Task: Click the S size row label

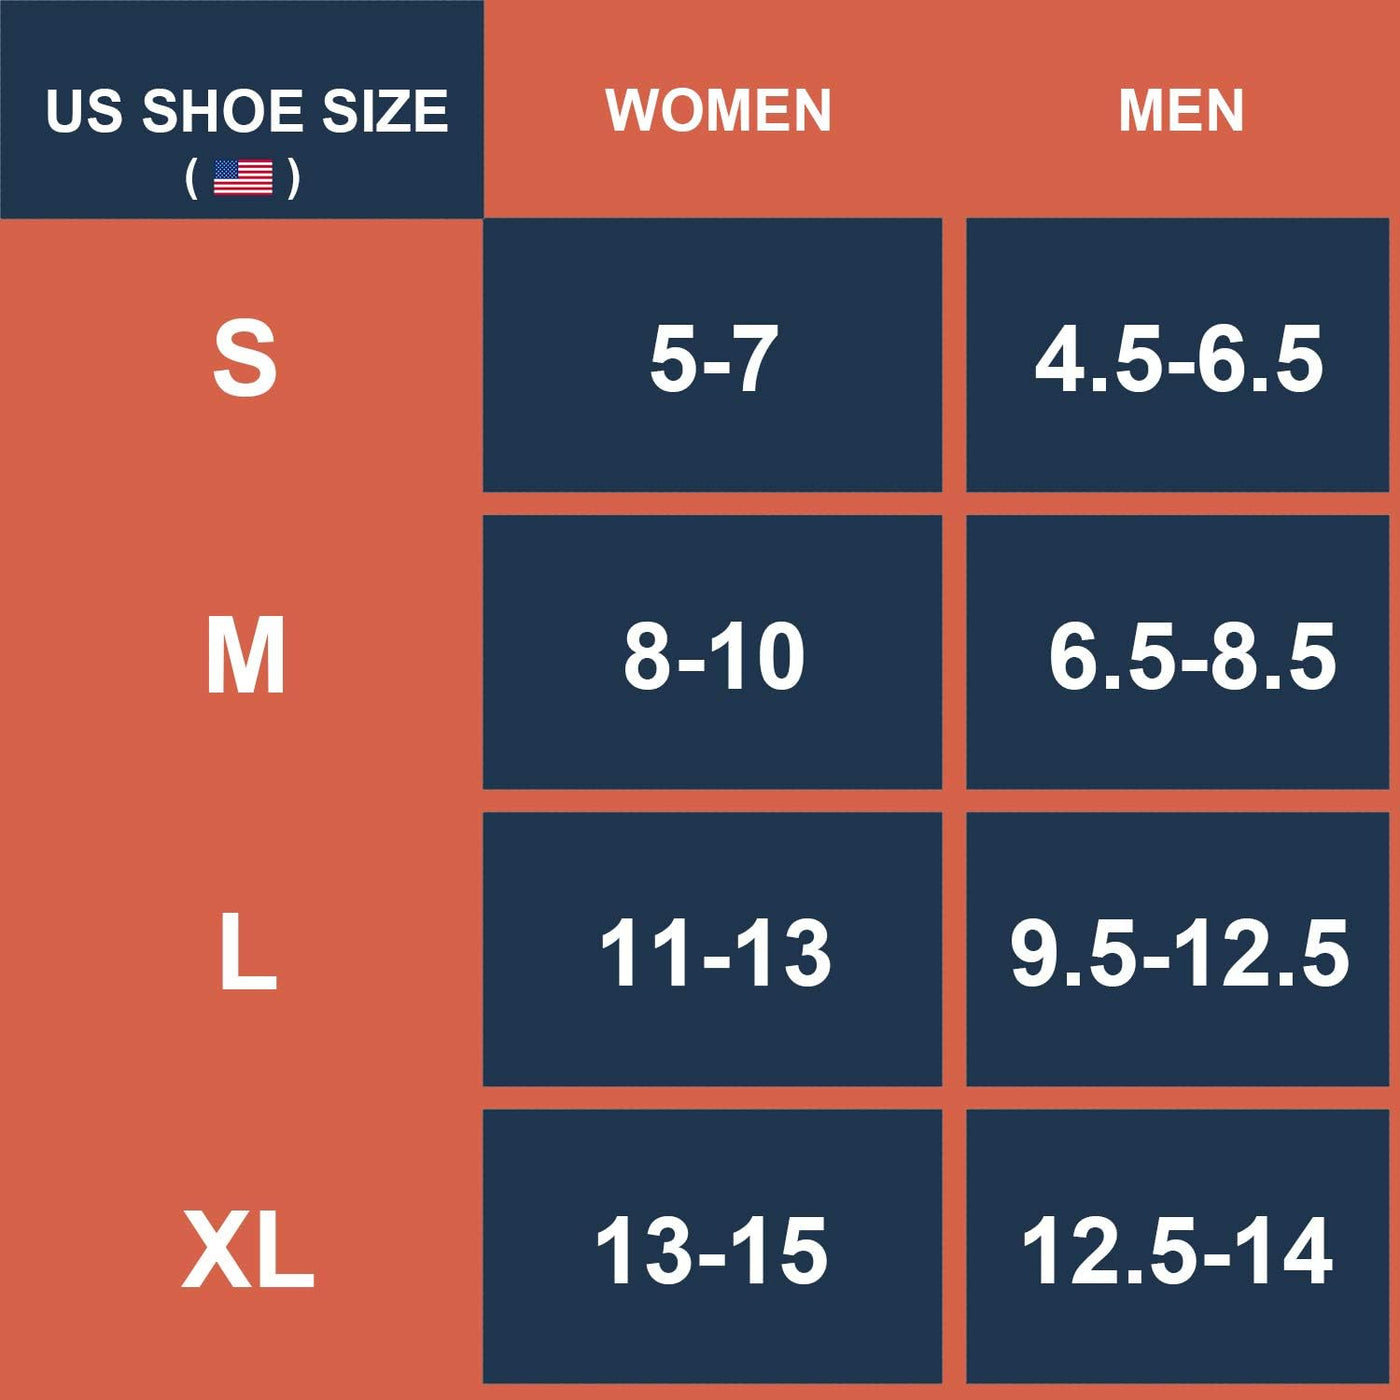Action: point(245,357)
